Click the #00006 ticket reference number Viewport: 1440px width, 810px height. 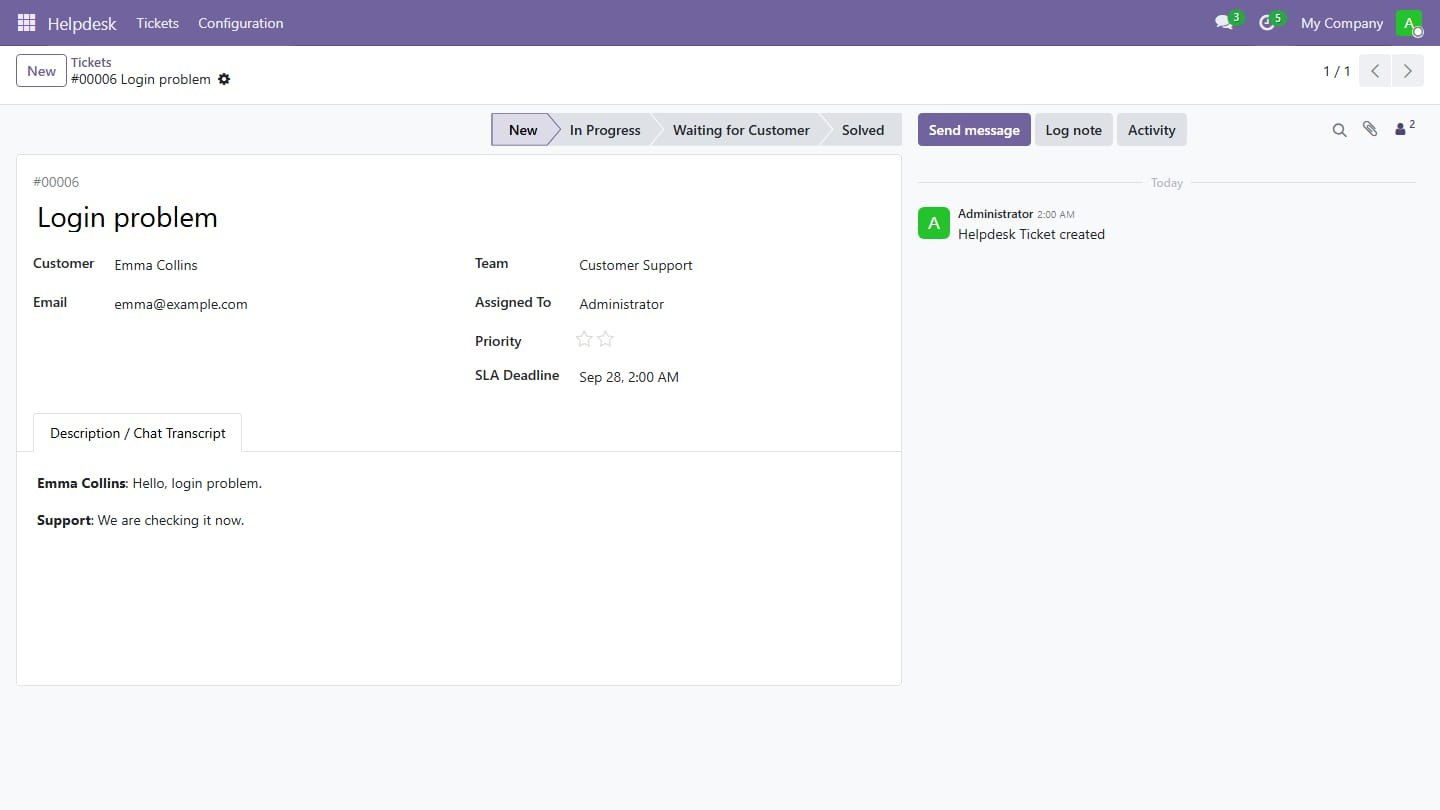coord(56,182)
